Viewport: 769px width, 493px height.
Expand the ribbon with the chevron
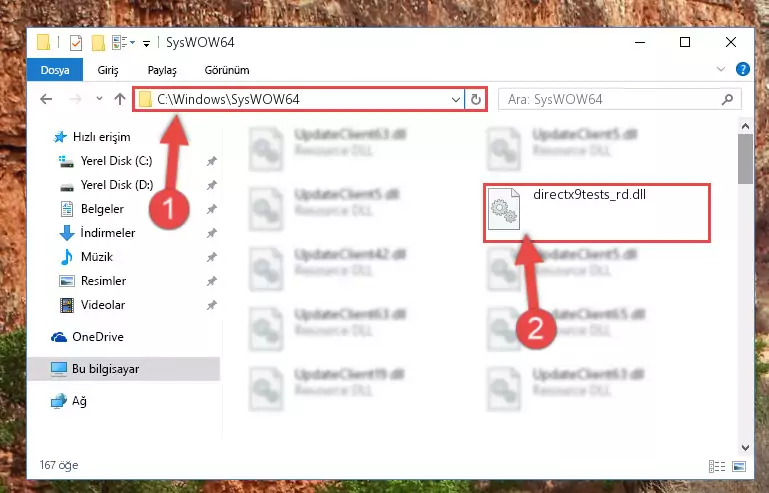720,69
